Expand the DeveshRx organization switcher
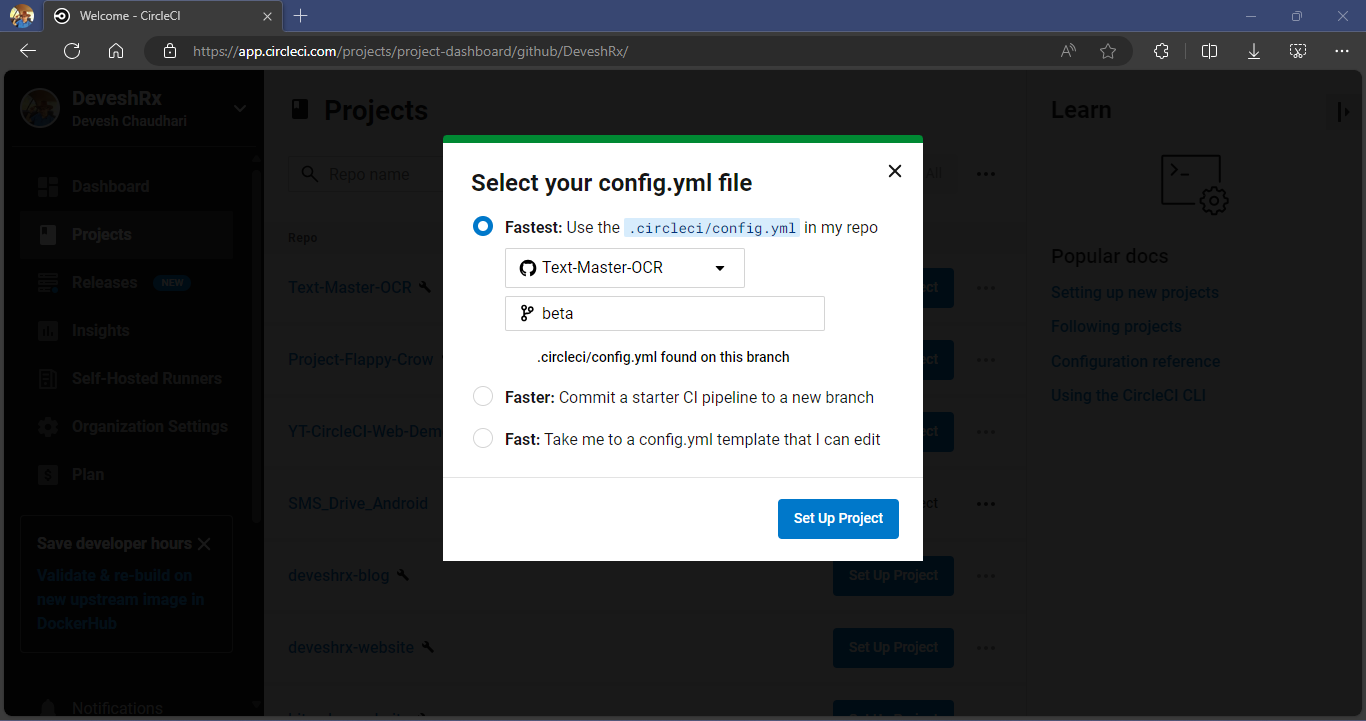This screenshot has height=721, width=1366. pos(240,108)
